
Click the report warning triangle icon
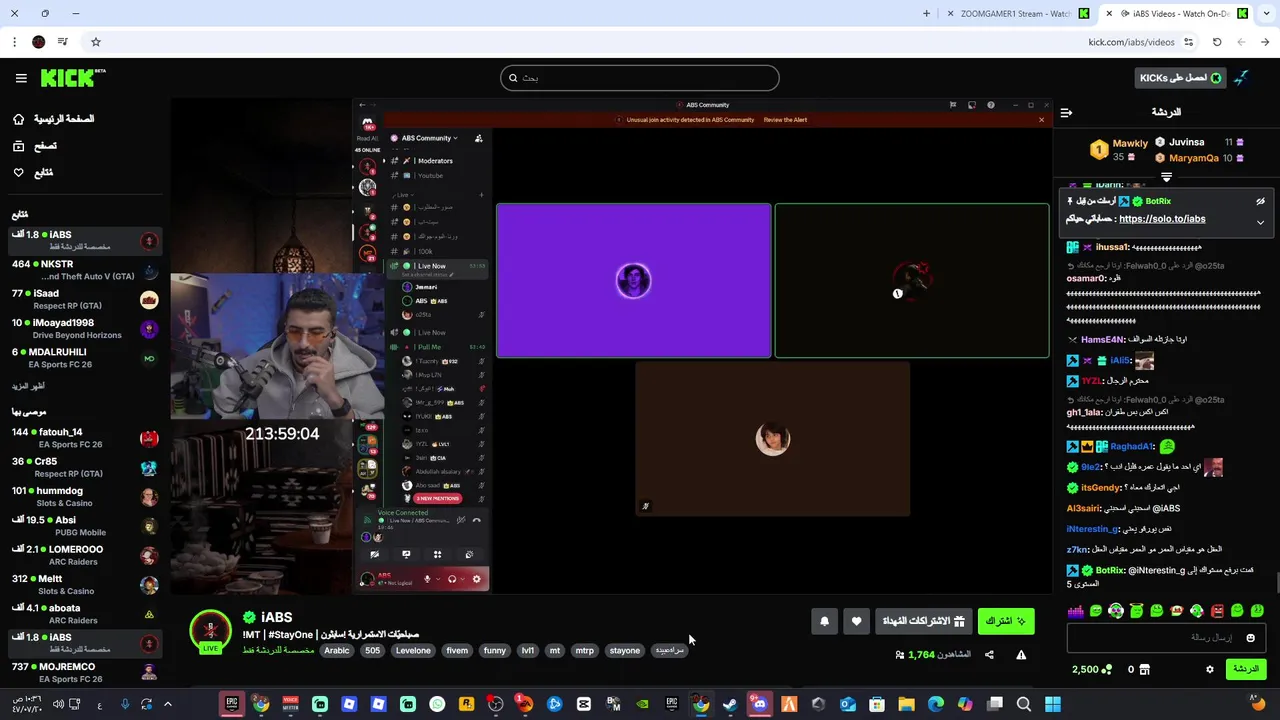click(x=1021, y=655)
